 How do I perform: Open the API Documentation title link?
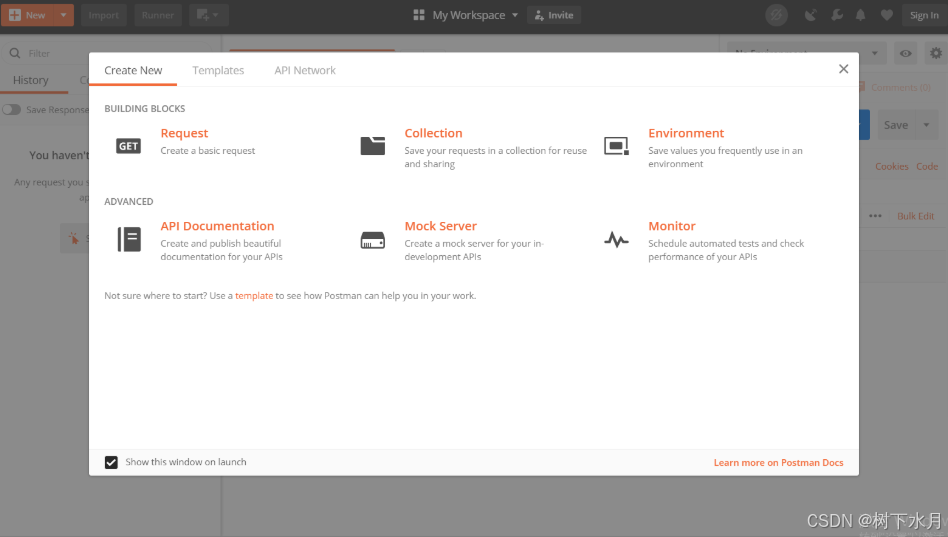(217, 226)
